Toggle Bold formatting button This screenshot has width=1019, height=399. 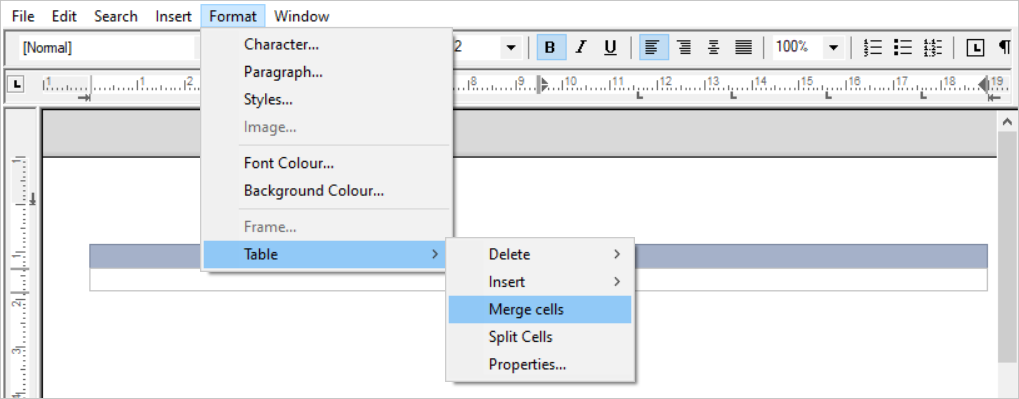click(x=551, y=47)
